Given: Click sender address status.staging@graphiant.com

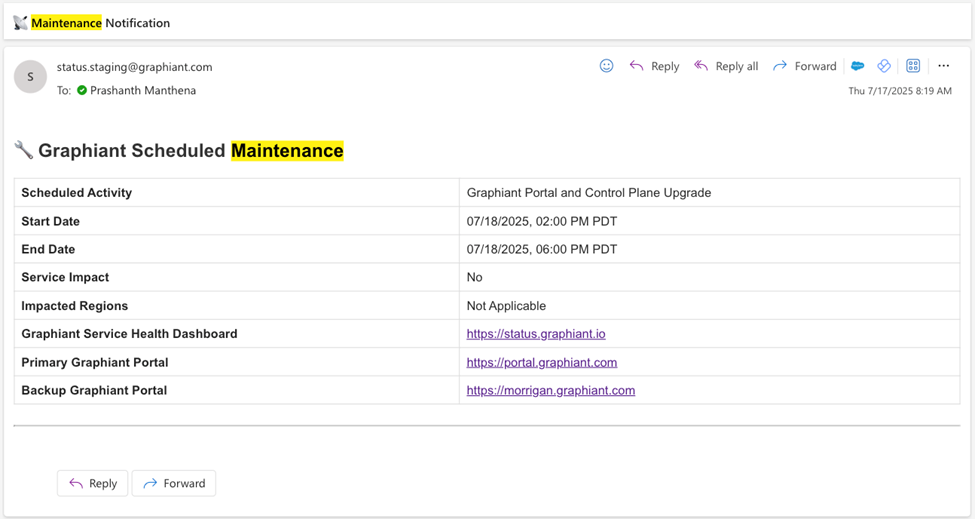Looking at the screenshot, I should pos(134,67).
